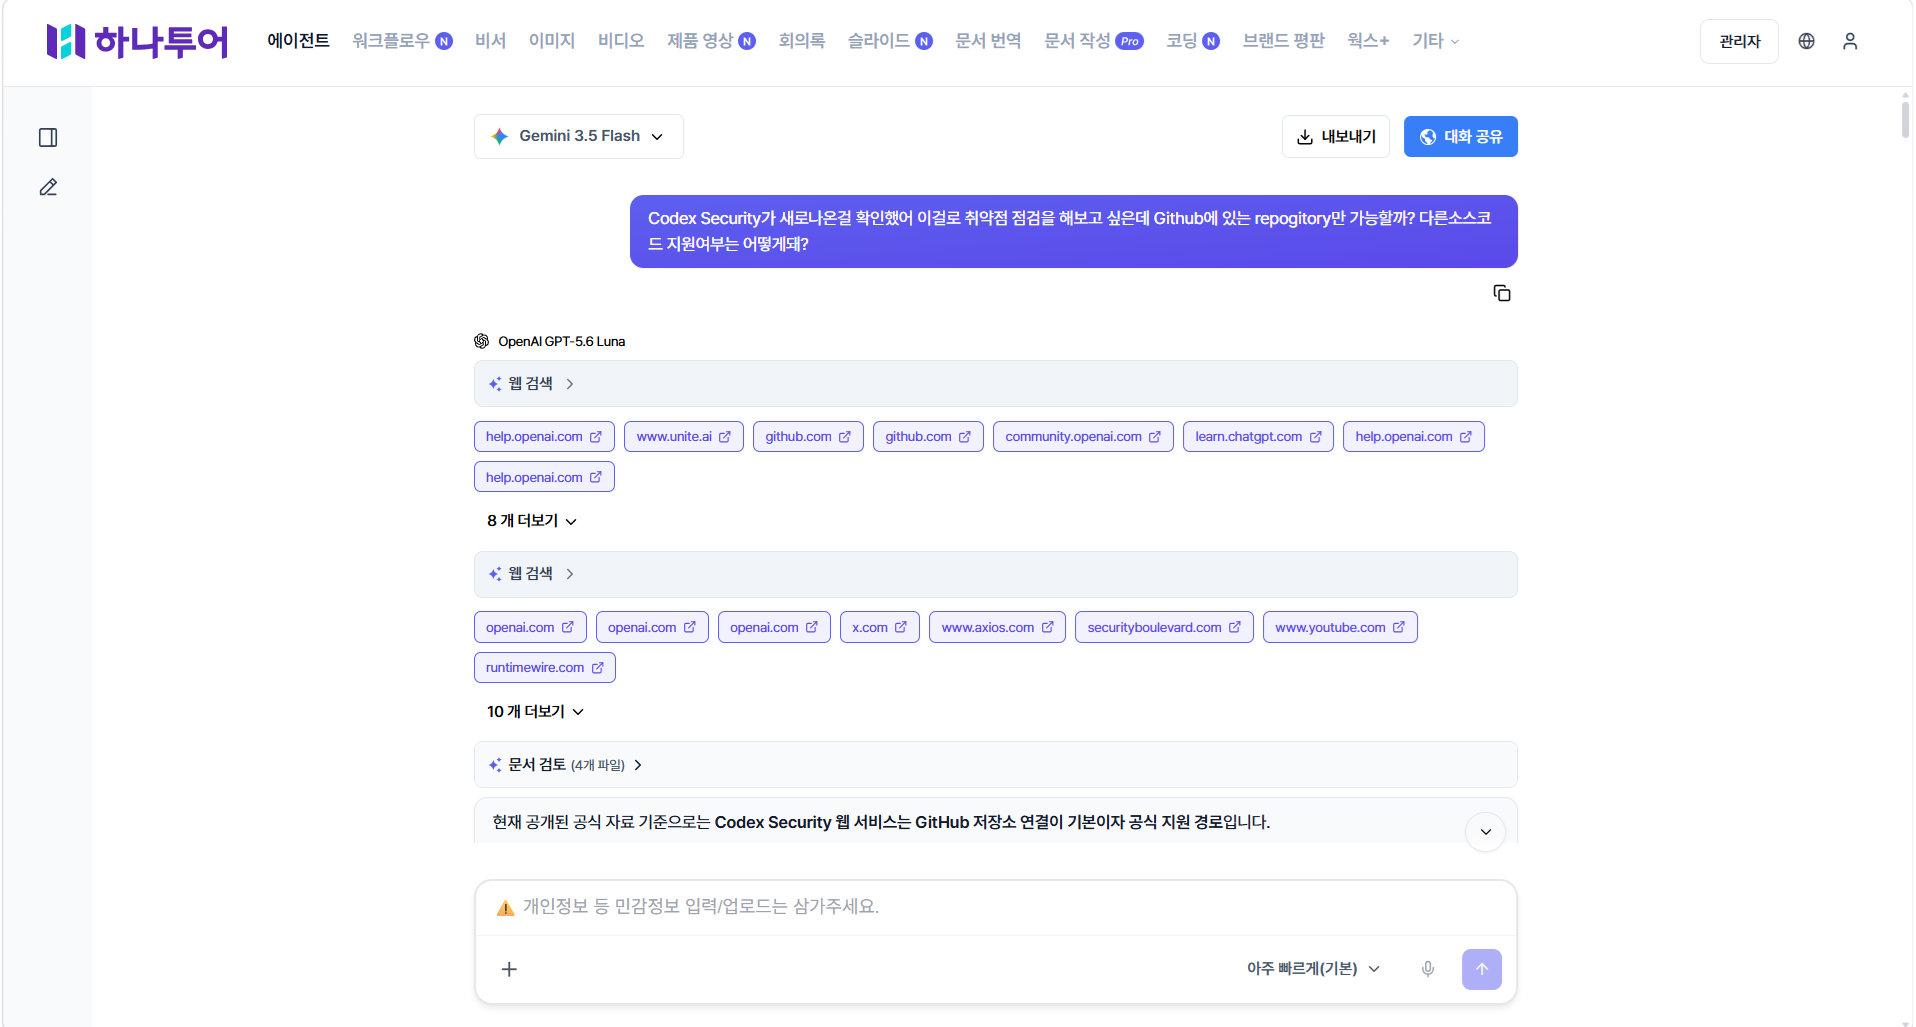Viewport: 1916px width, 1027px height.
Task: Expand the 8개 더보기 sources list
Action: click(532, 521)
